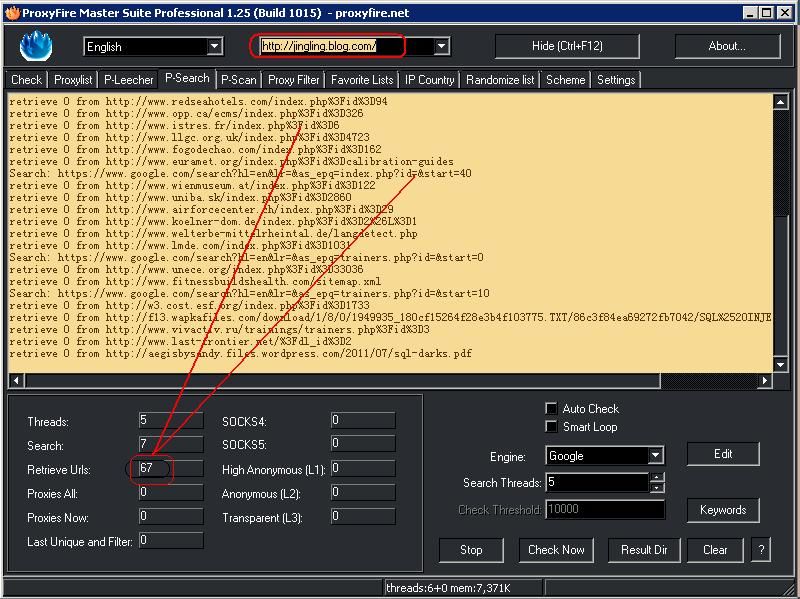Image resolution: width=800 pixels, height=599 pixels.
Task: Select the Randomize list tab
Action: point(500,80)
